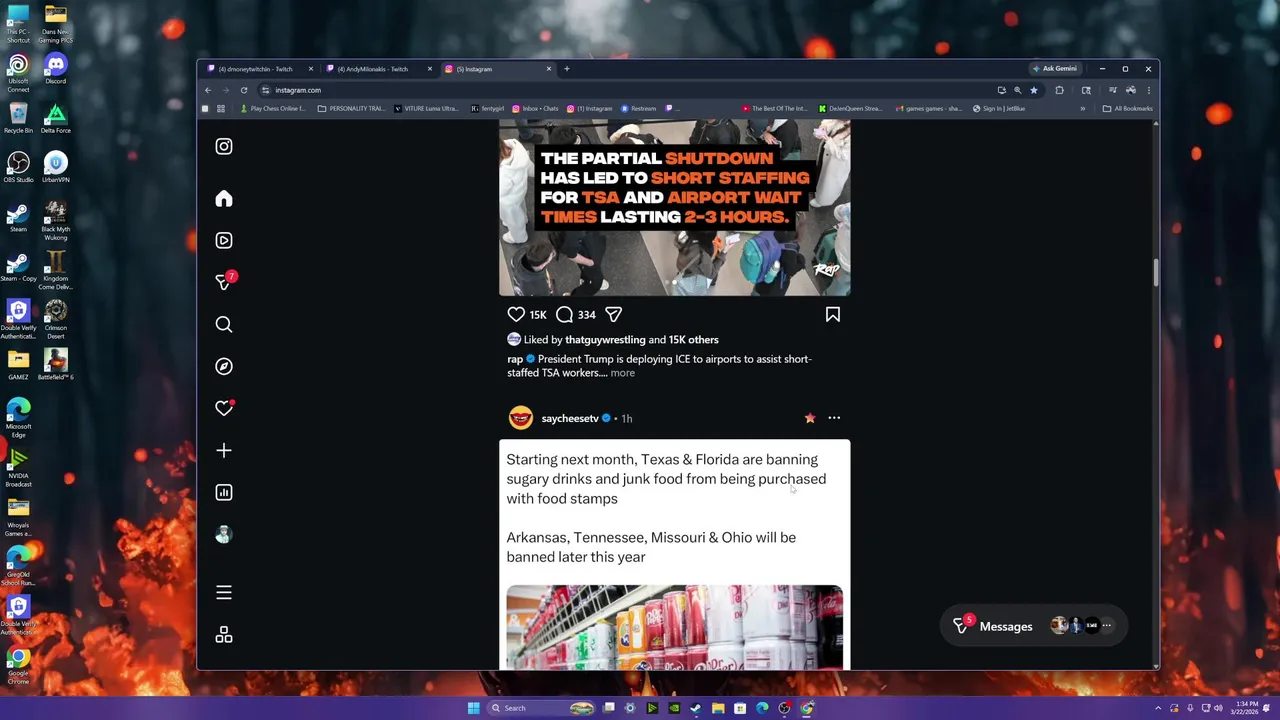Screen dimensions: 1280x720
Task: Share the rap post via the paper plane
Action: pos(613,315)
